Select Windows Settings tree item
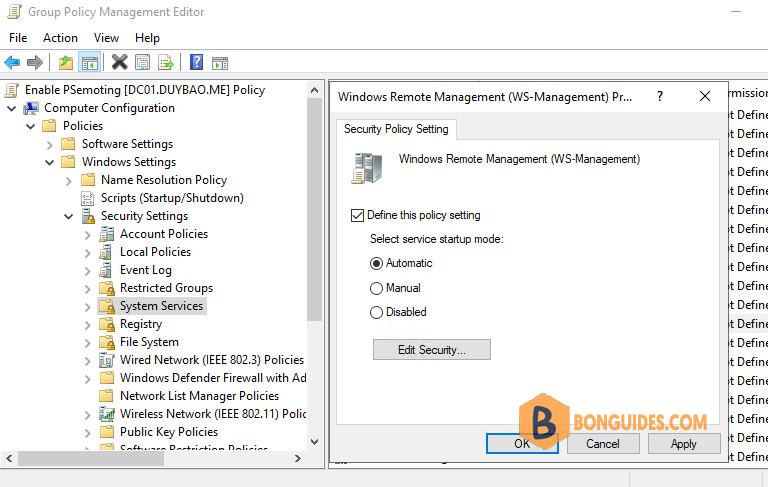 click(129, 162)
